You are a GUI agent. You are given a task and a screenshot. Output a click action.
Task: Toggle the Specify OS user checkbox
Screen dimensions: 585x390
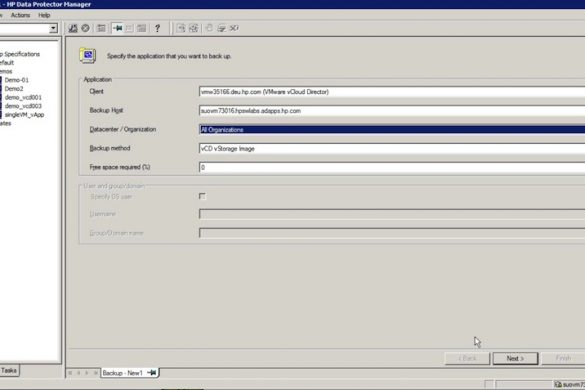[202, 196]
